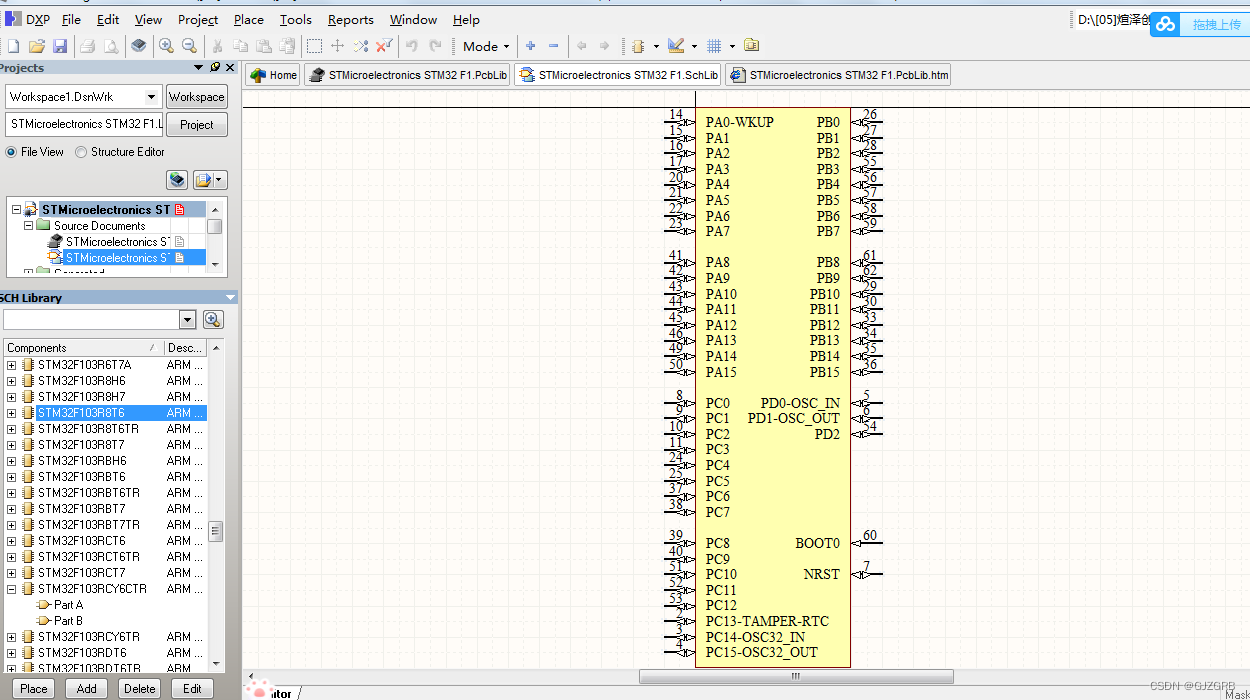Open the Mode dropdown on the toolbar

(485, 46)
